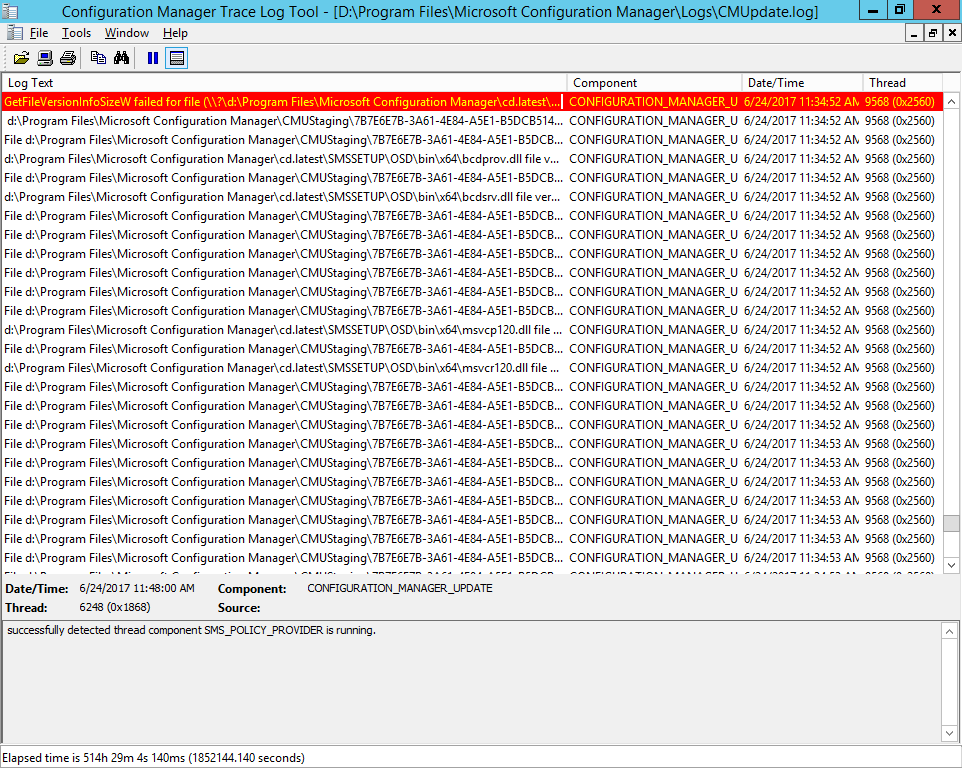
Task: Select the row mentioning msvcr120.dll
Action: pos(472,368)
